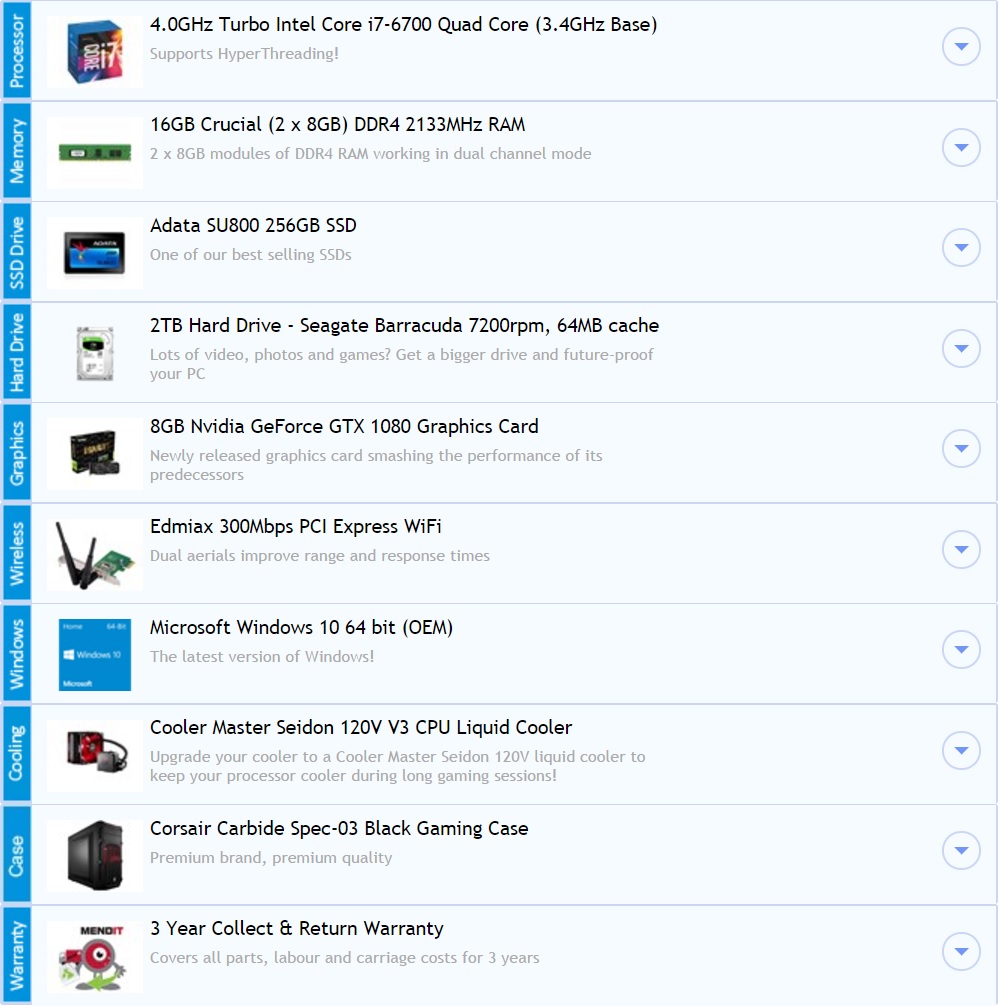Select the SSD Drive side tab
The image size is (999, 1006).
pyautogui.click(x=16, y=252)
